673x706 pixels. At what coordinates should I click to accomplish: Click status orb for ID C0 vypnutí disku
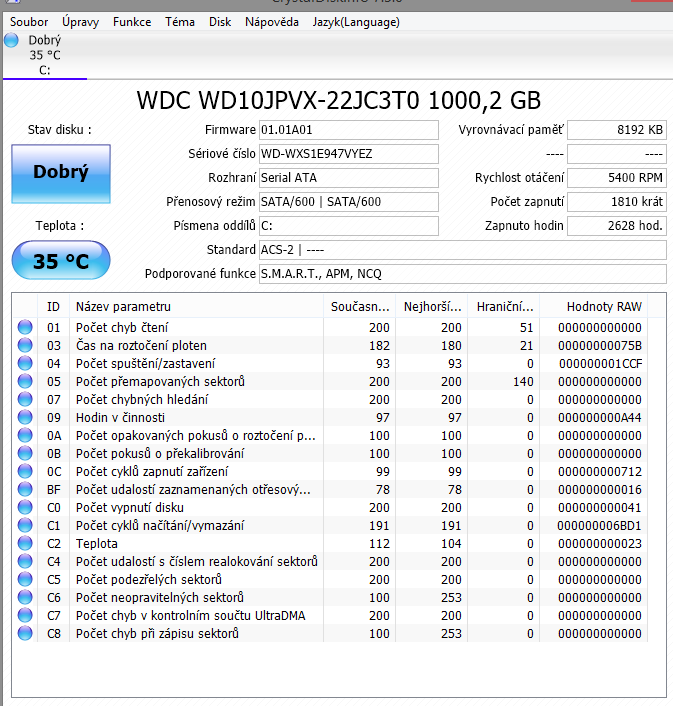(x=25, y=507)
